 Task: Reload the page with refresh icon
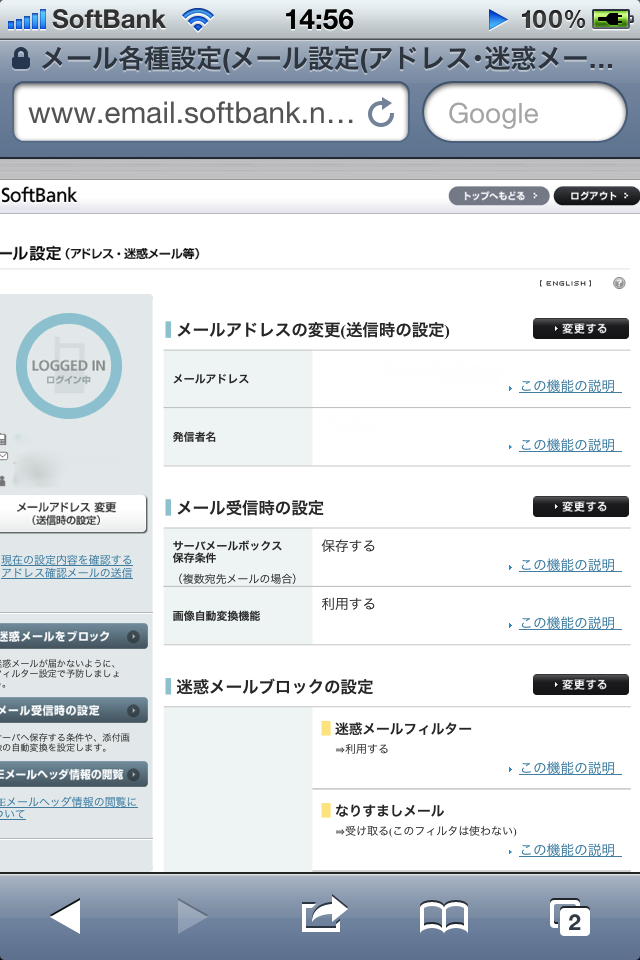tap(380, 113)
